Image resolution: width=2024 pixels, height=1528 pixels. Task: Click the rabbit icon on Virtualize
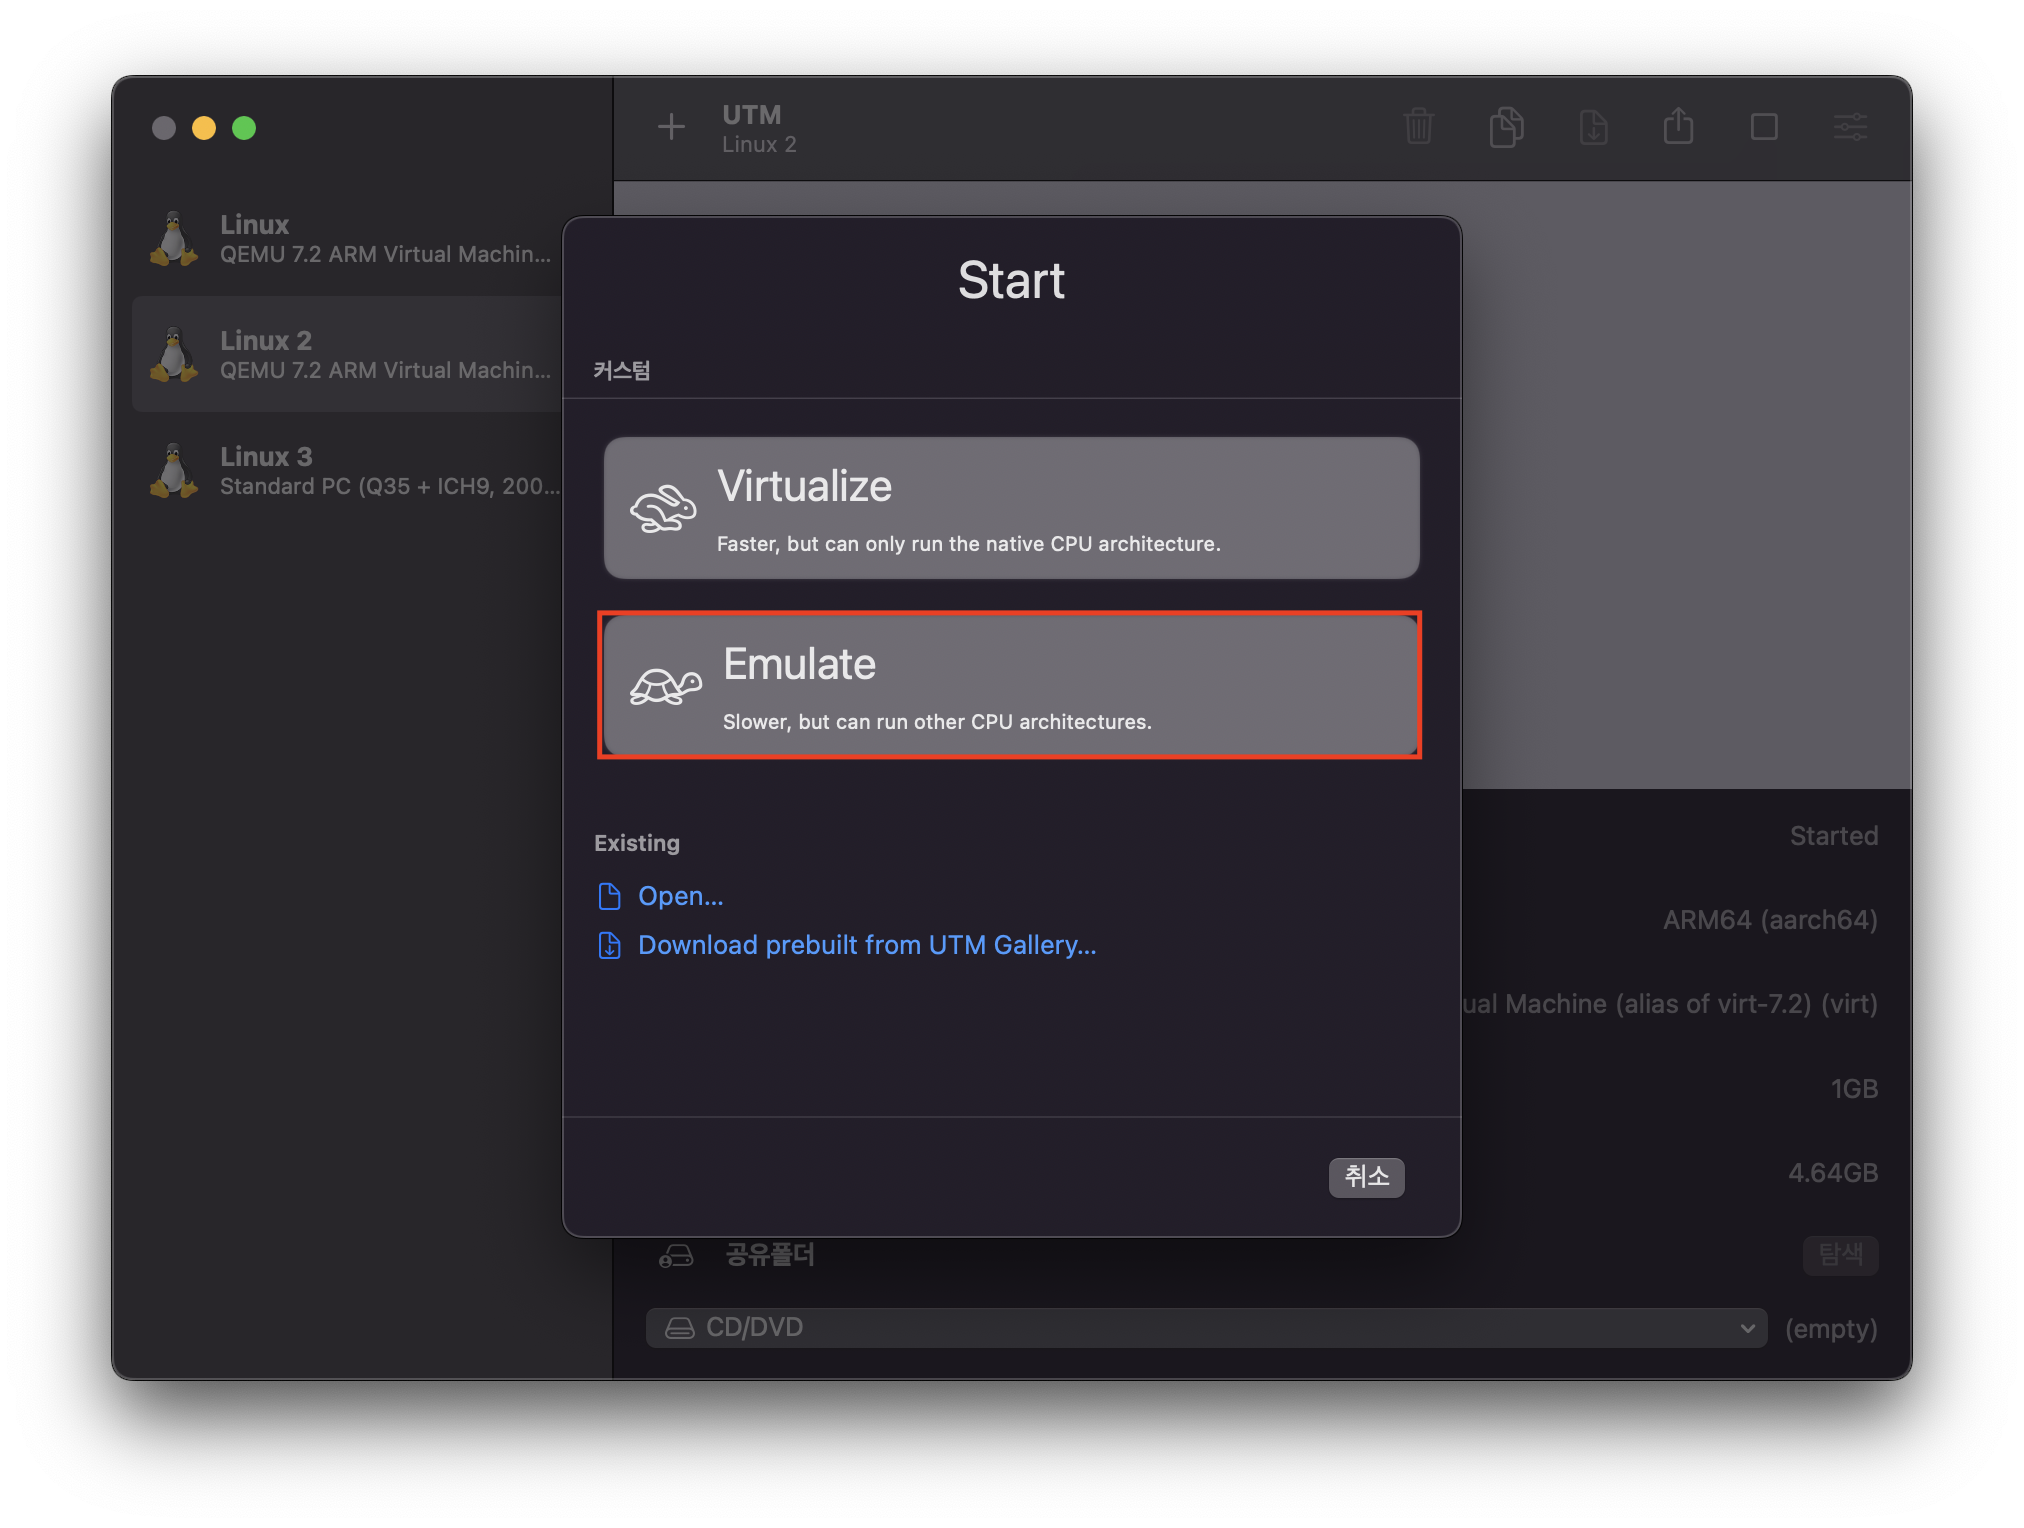pos(662,508)
